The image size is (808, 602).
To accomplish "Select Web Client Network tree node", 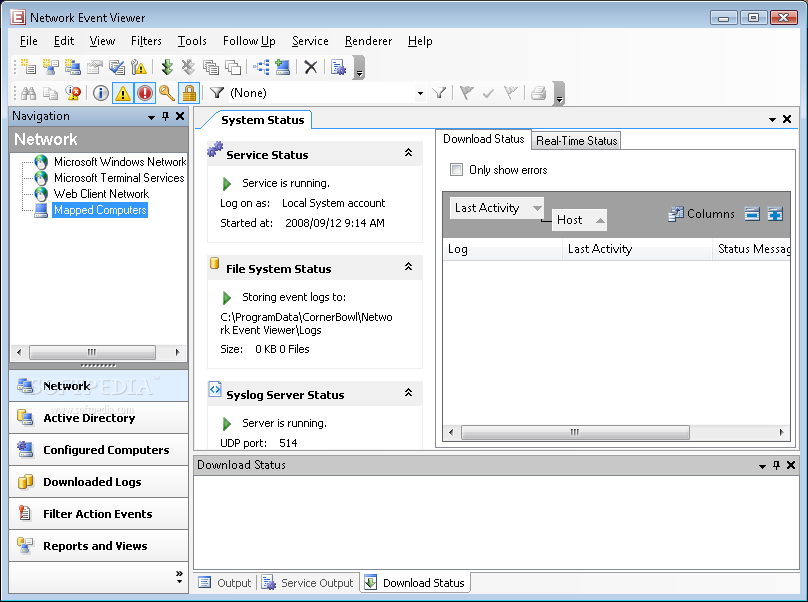I will [x=101, y=194].
